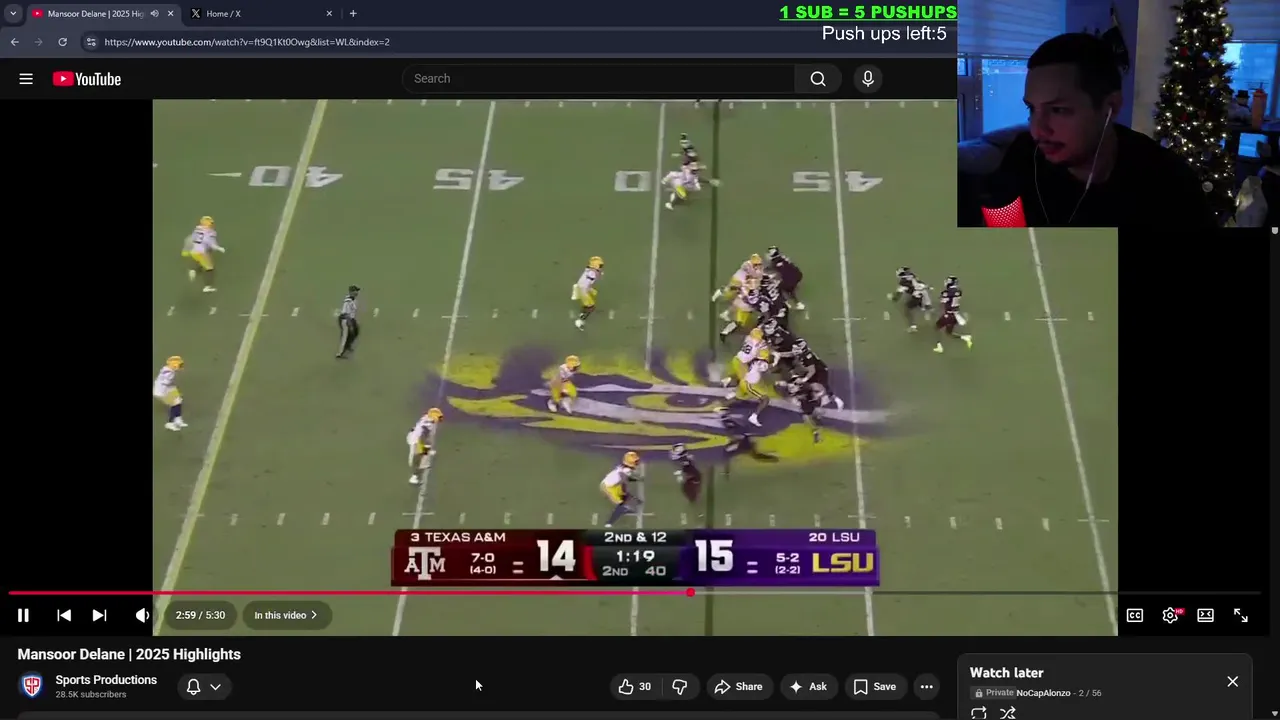Pause the video playback
The width and height of the screenshot is (1280, 720).
point(23,615)
